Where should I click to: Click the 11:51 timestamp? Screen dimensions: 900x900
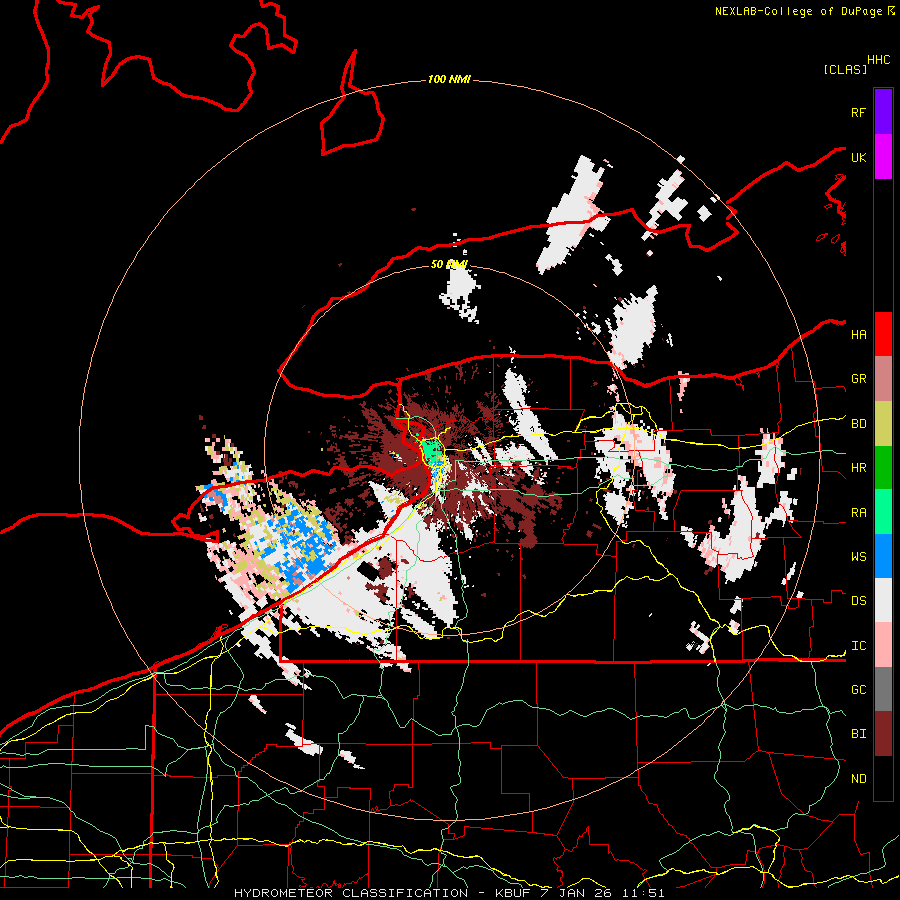[642, 893]
